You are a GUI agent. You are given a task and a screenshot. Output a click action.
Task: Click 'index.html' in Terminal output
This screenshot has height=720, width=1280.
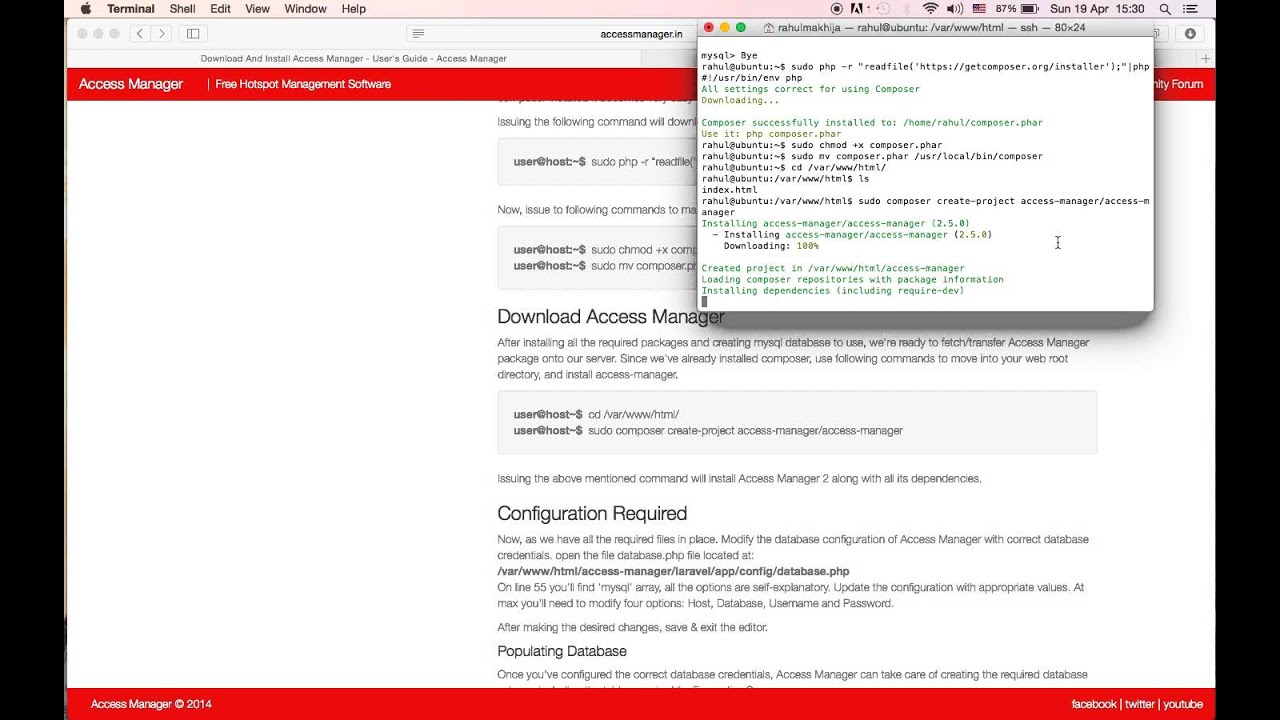point(729,190)
